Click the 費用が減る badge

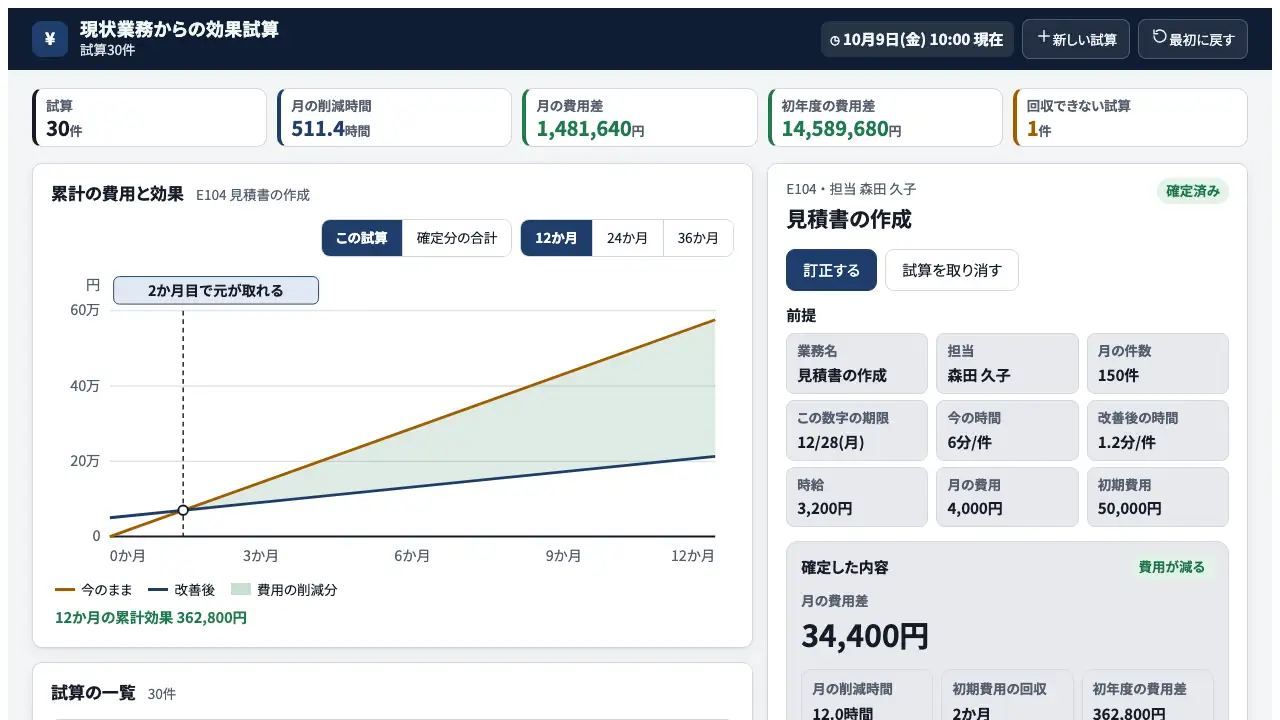(x=1172, y=567)
